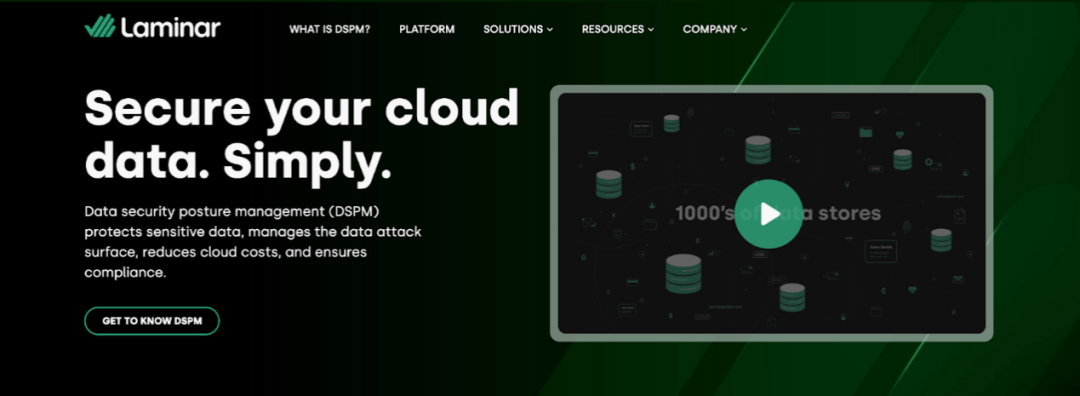Click the Get to Know DSPM button
1080x396 pixels.
tap(152, 321)
